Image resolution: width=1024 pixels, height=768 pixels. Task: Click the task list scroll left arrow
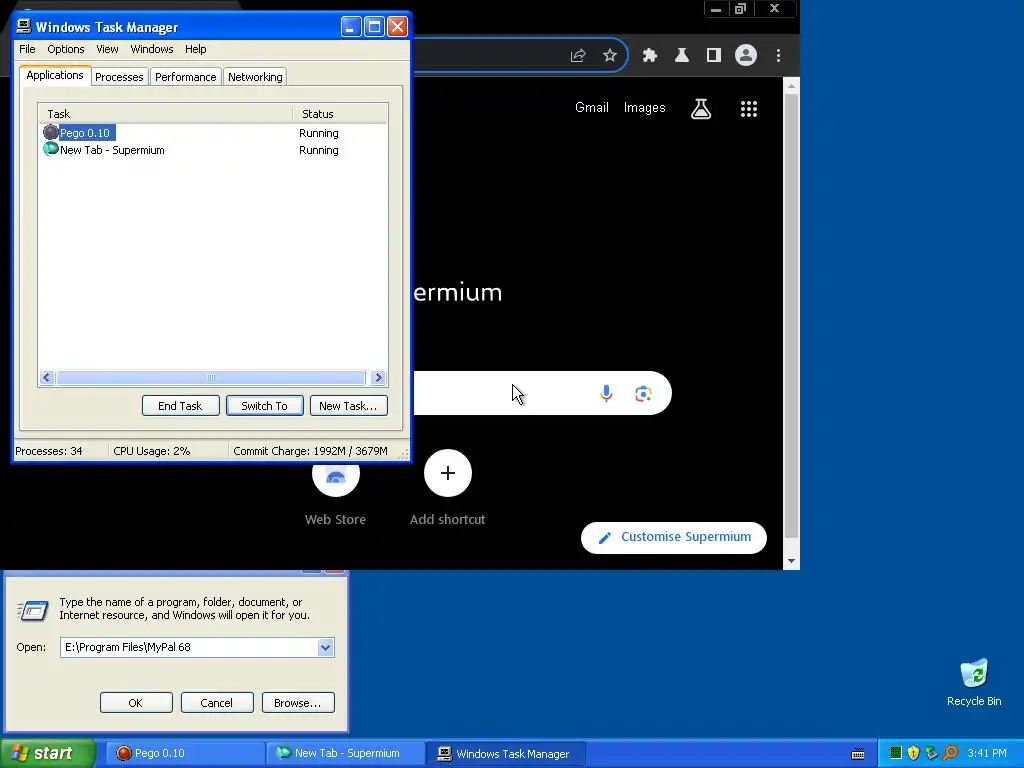[46, 377]
